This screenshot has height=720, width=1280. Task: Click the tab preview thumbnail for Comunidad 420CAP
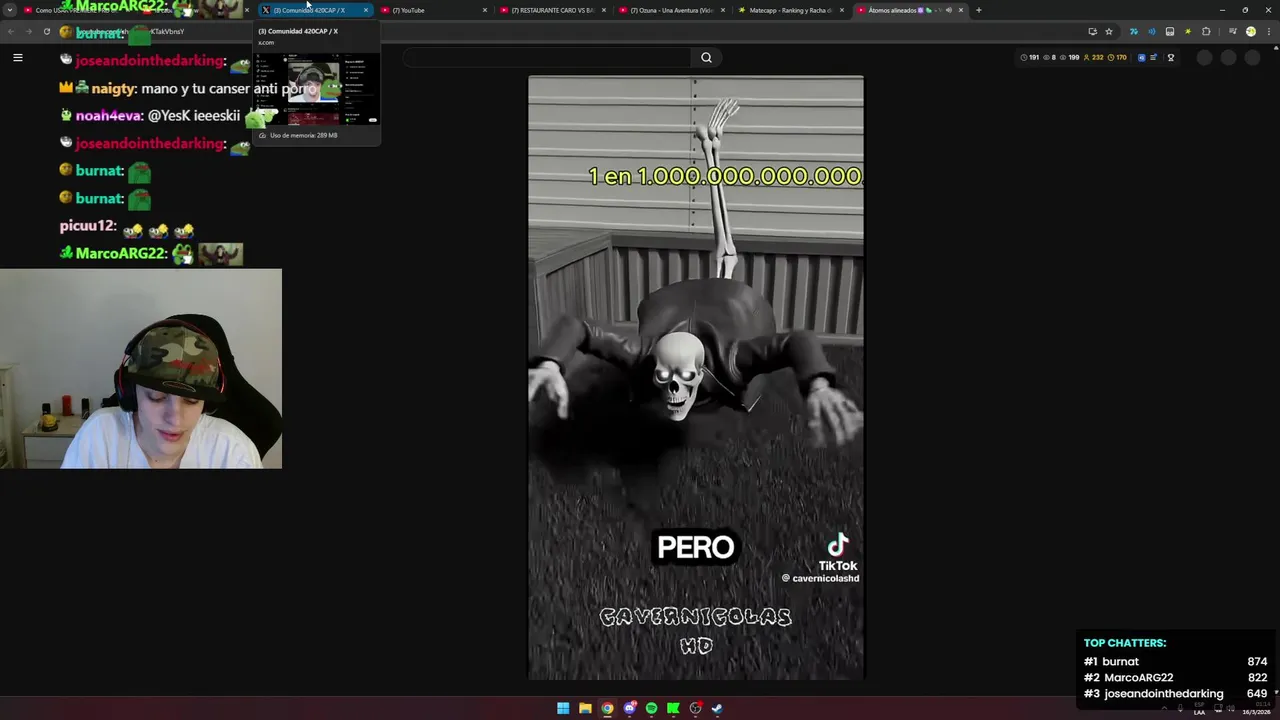(x=316, y=90)
